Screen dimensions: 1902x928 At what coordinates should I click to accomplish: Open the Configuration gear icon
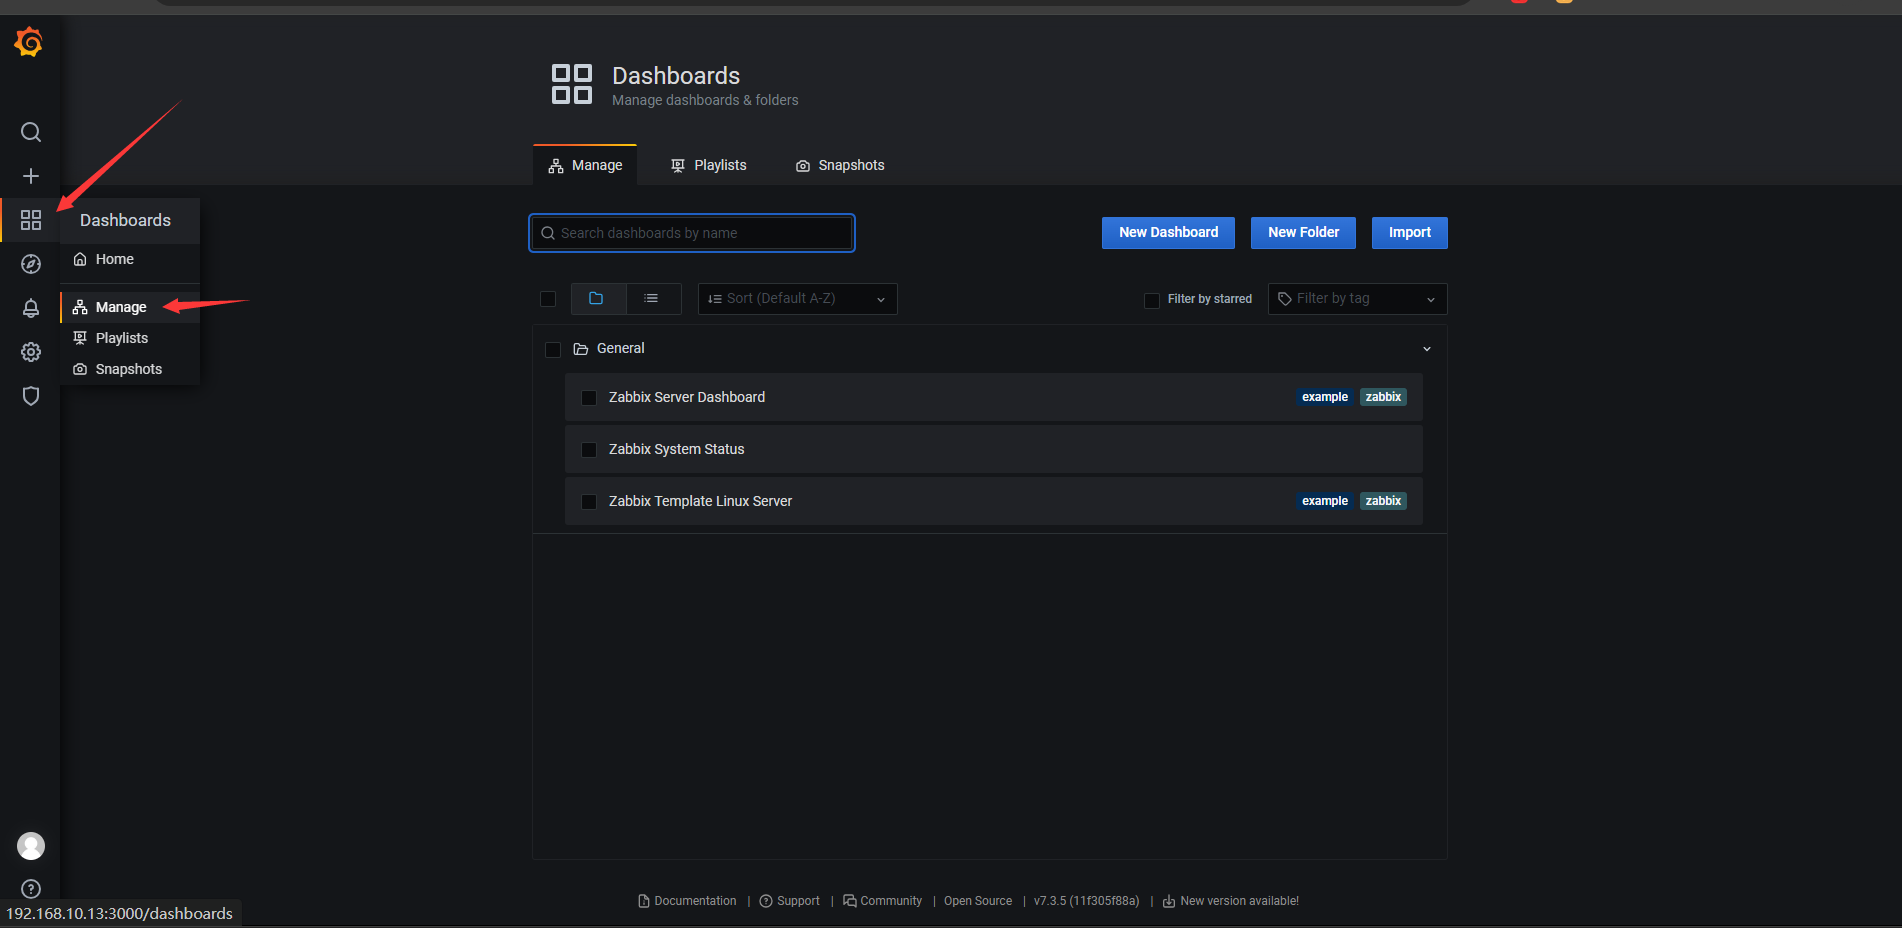tap(31, 352)
